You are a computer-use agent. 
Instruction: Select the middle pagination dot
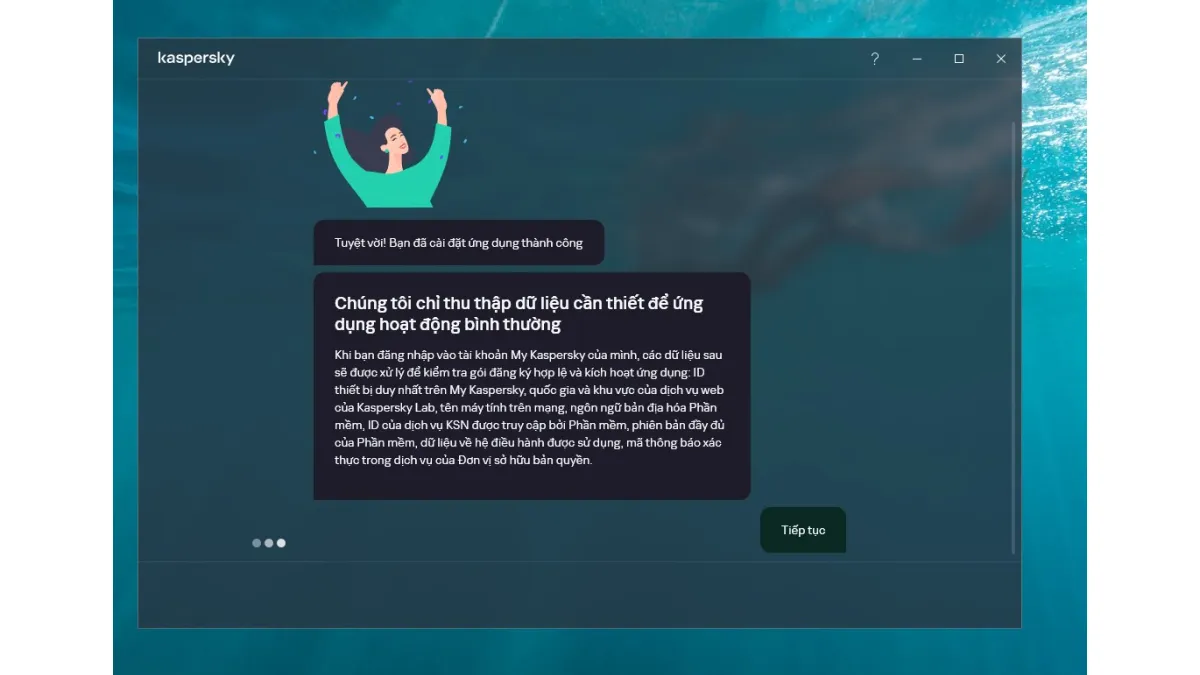(x=269, y=543)
